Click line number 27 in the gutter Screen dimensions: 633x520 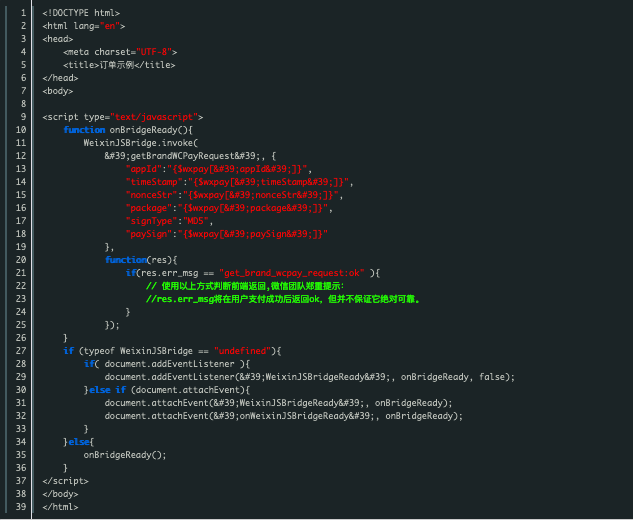pyautogui.click(x=21, y=350)
